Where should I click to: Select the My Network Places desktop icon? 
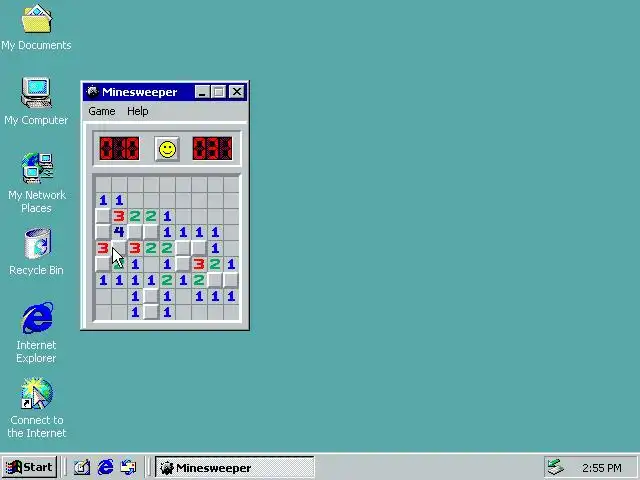[x=37, y=168]
